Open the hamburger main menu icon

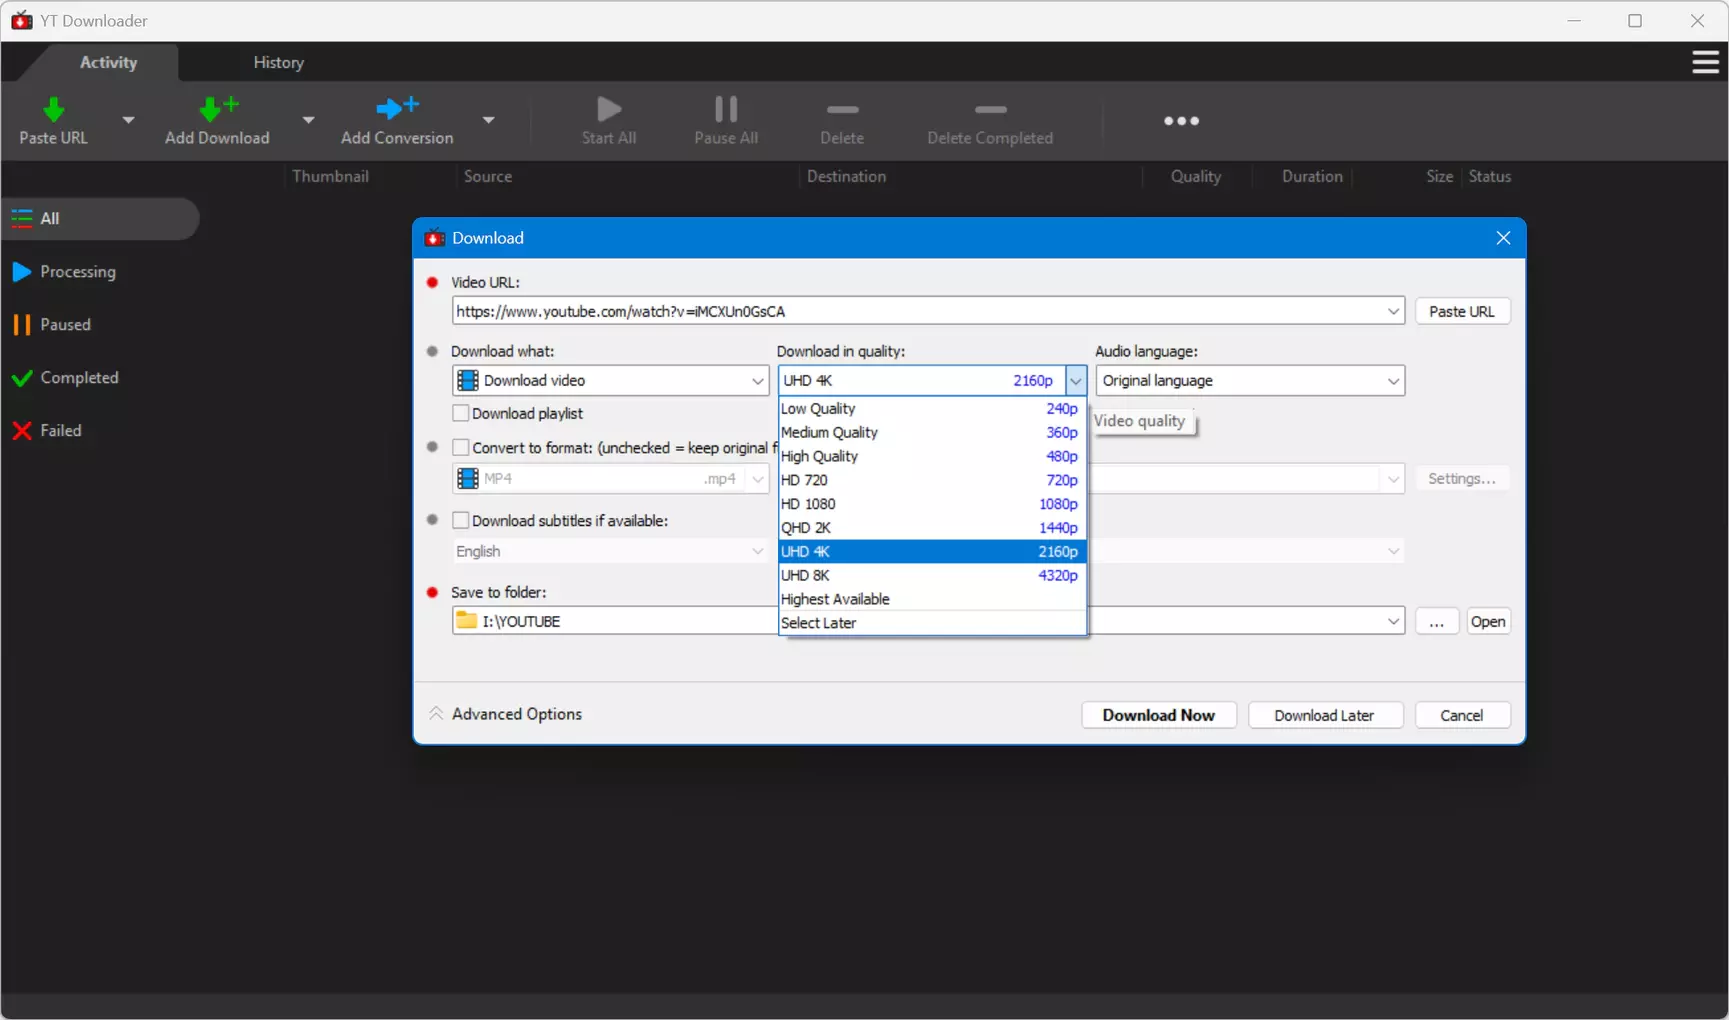[1705, 62]
